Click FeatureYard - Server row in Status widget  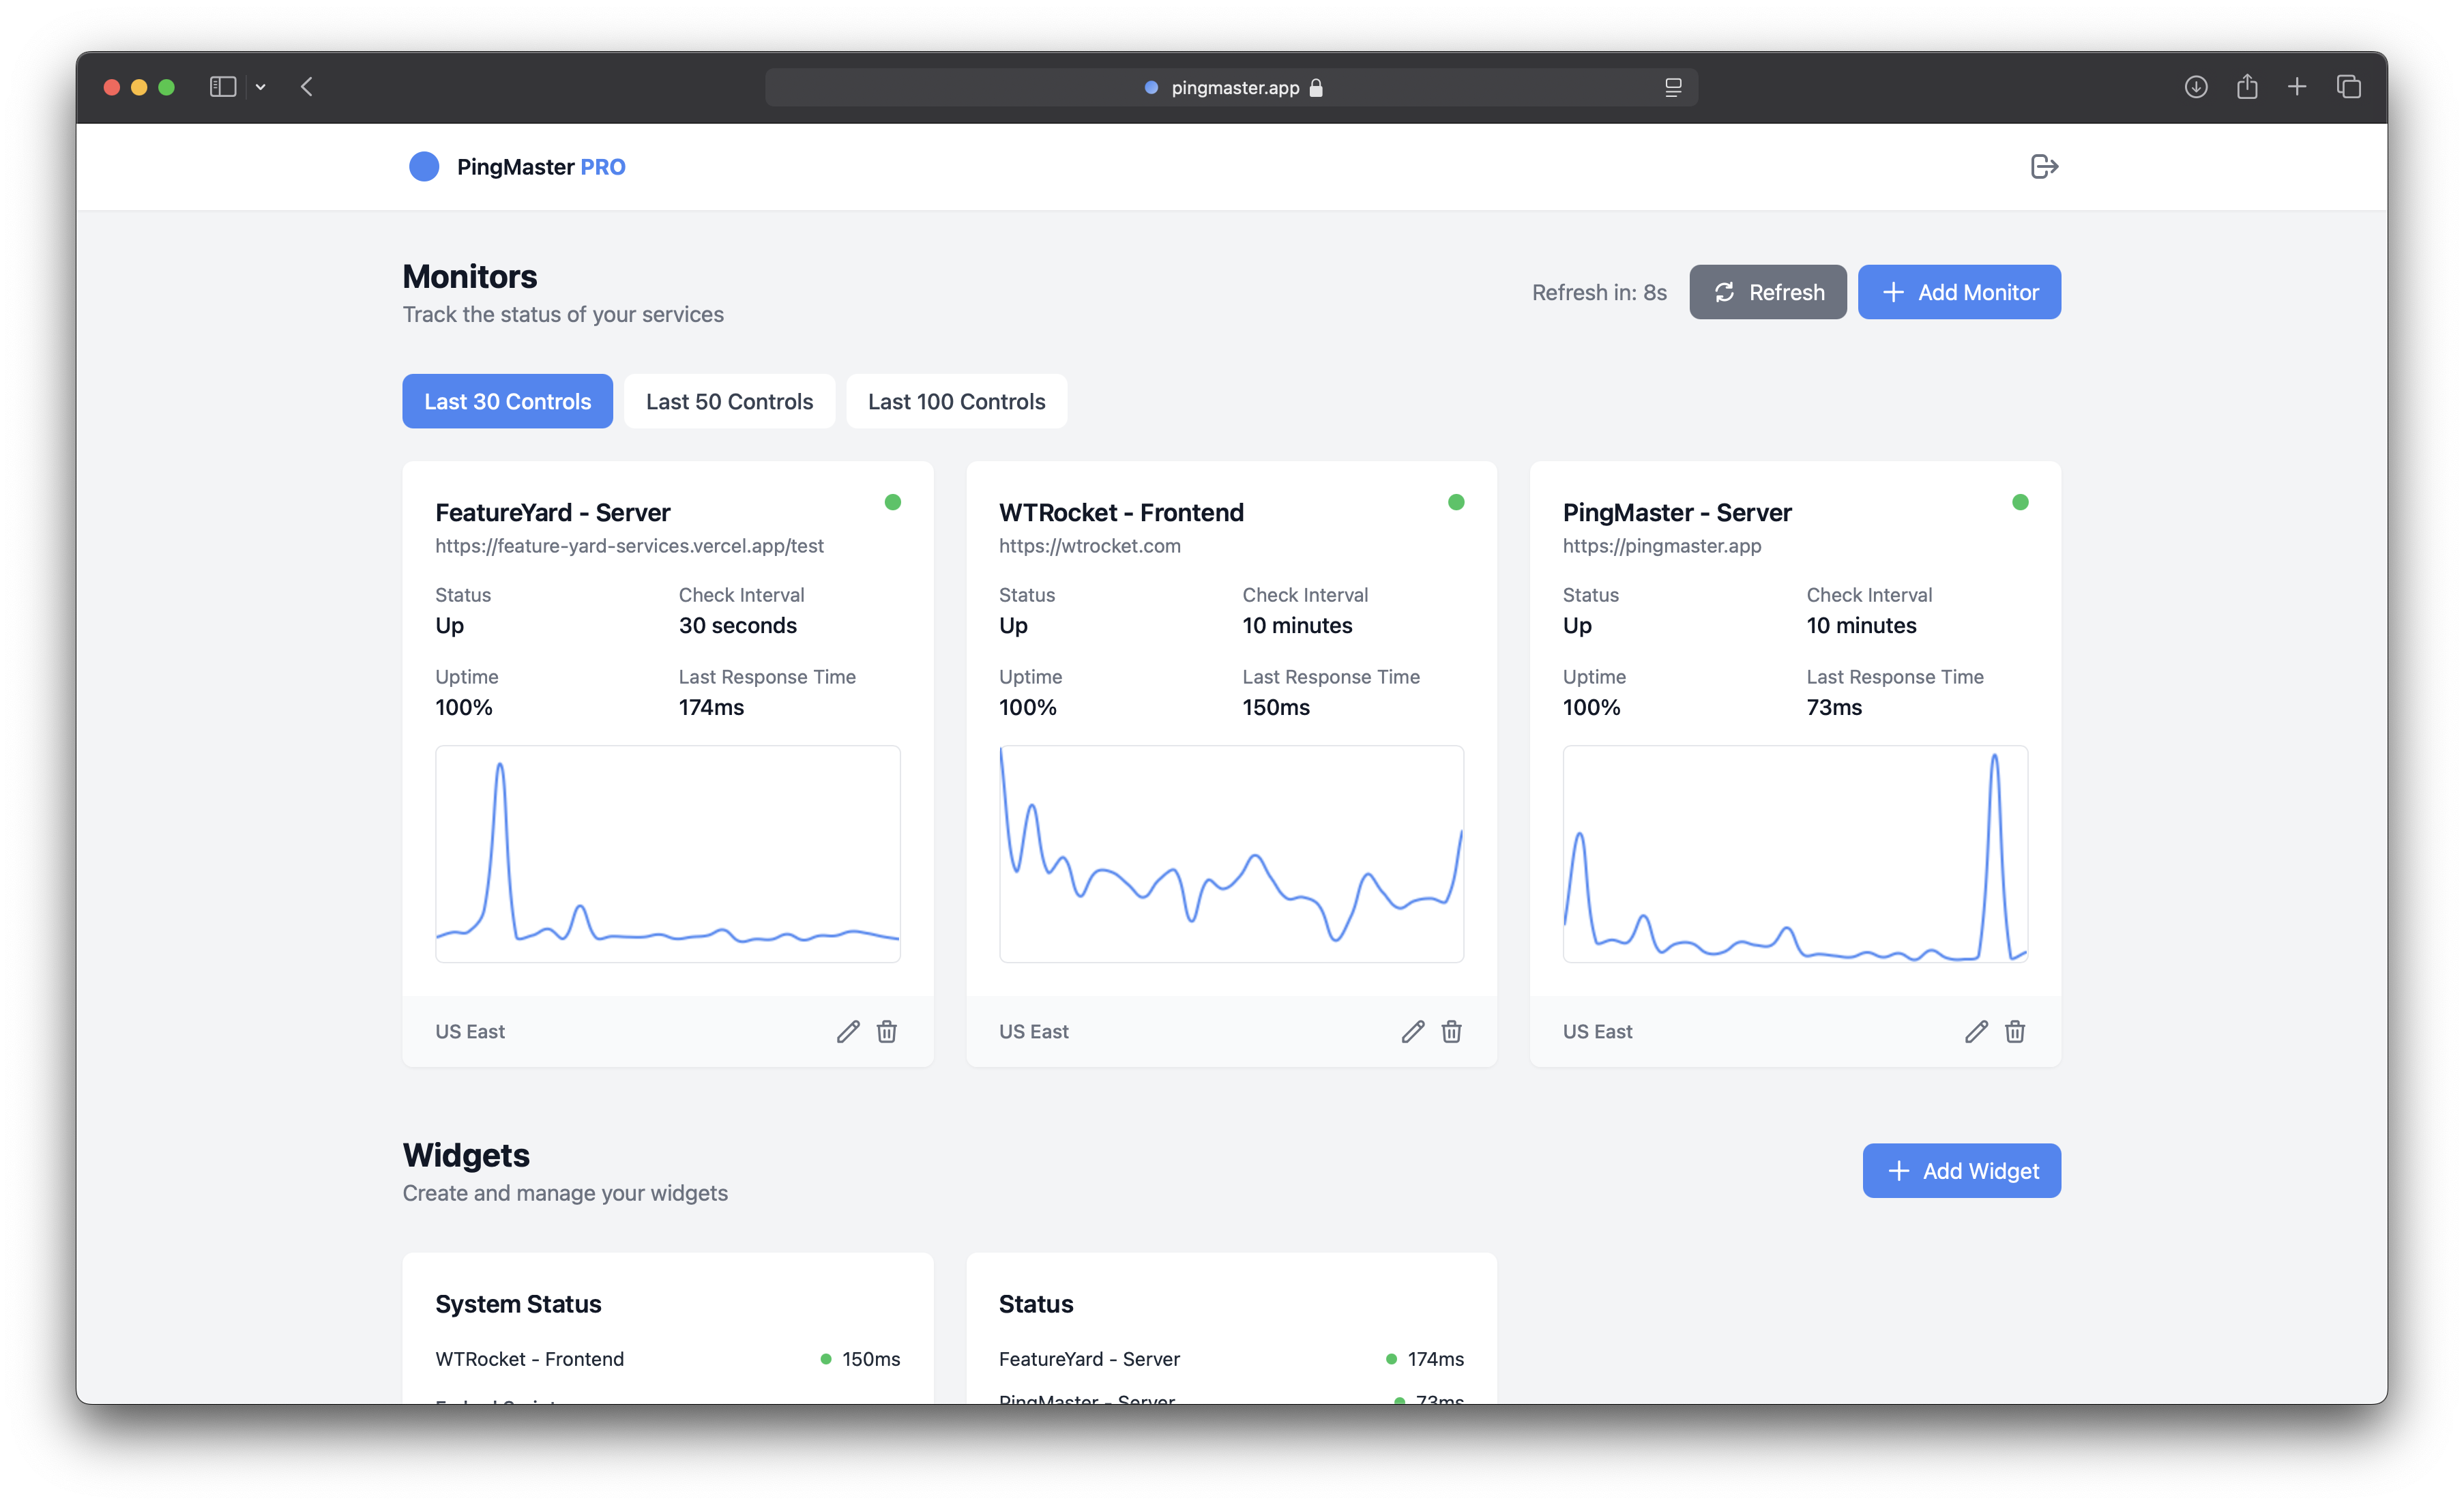[1231, 1358]
